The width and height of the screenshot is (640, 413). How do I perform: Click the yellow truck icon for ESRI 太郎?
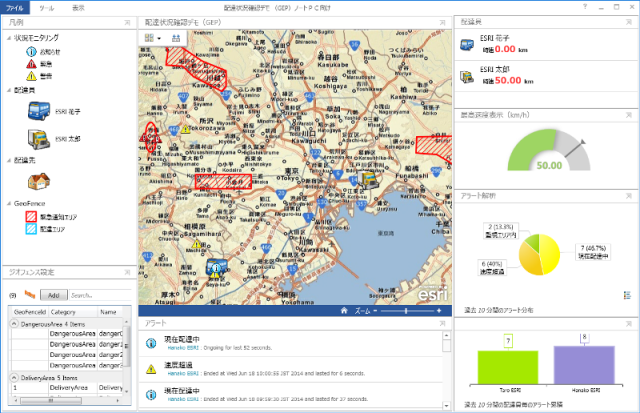[x=34, y=137]
